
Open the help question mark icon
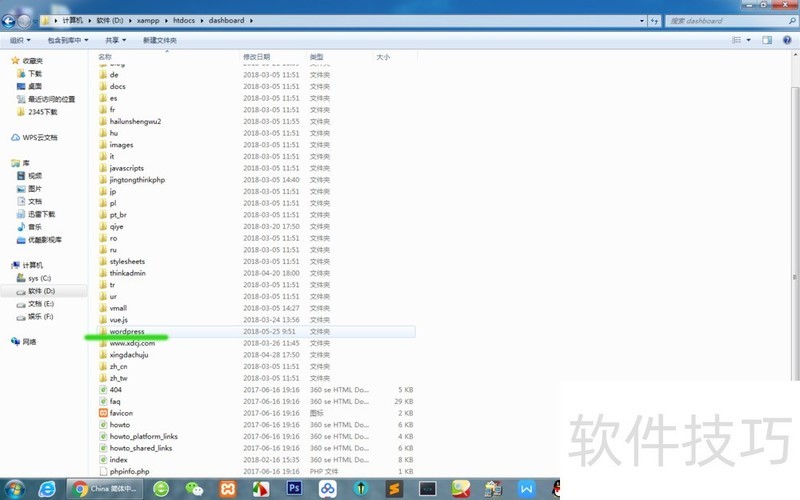click(x=787, y=40)
